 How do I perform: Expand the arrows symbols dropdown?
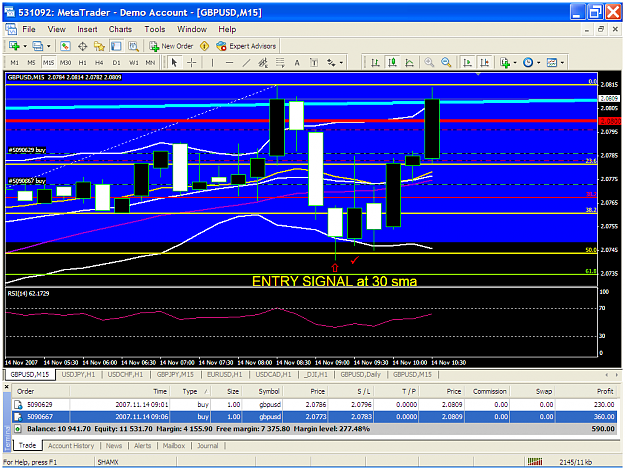(x=342, y=63)
